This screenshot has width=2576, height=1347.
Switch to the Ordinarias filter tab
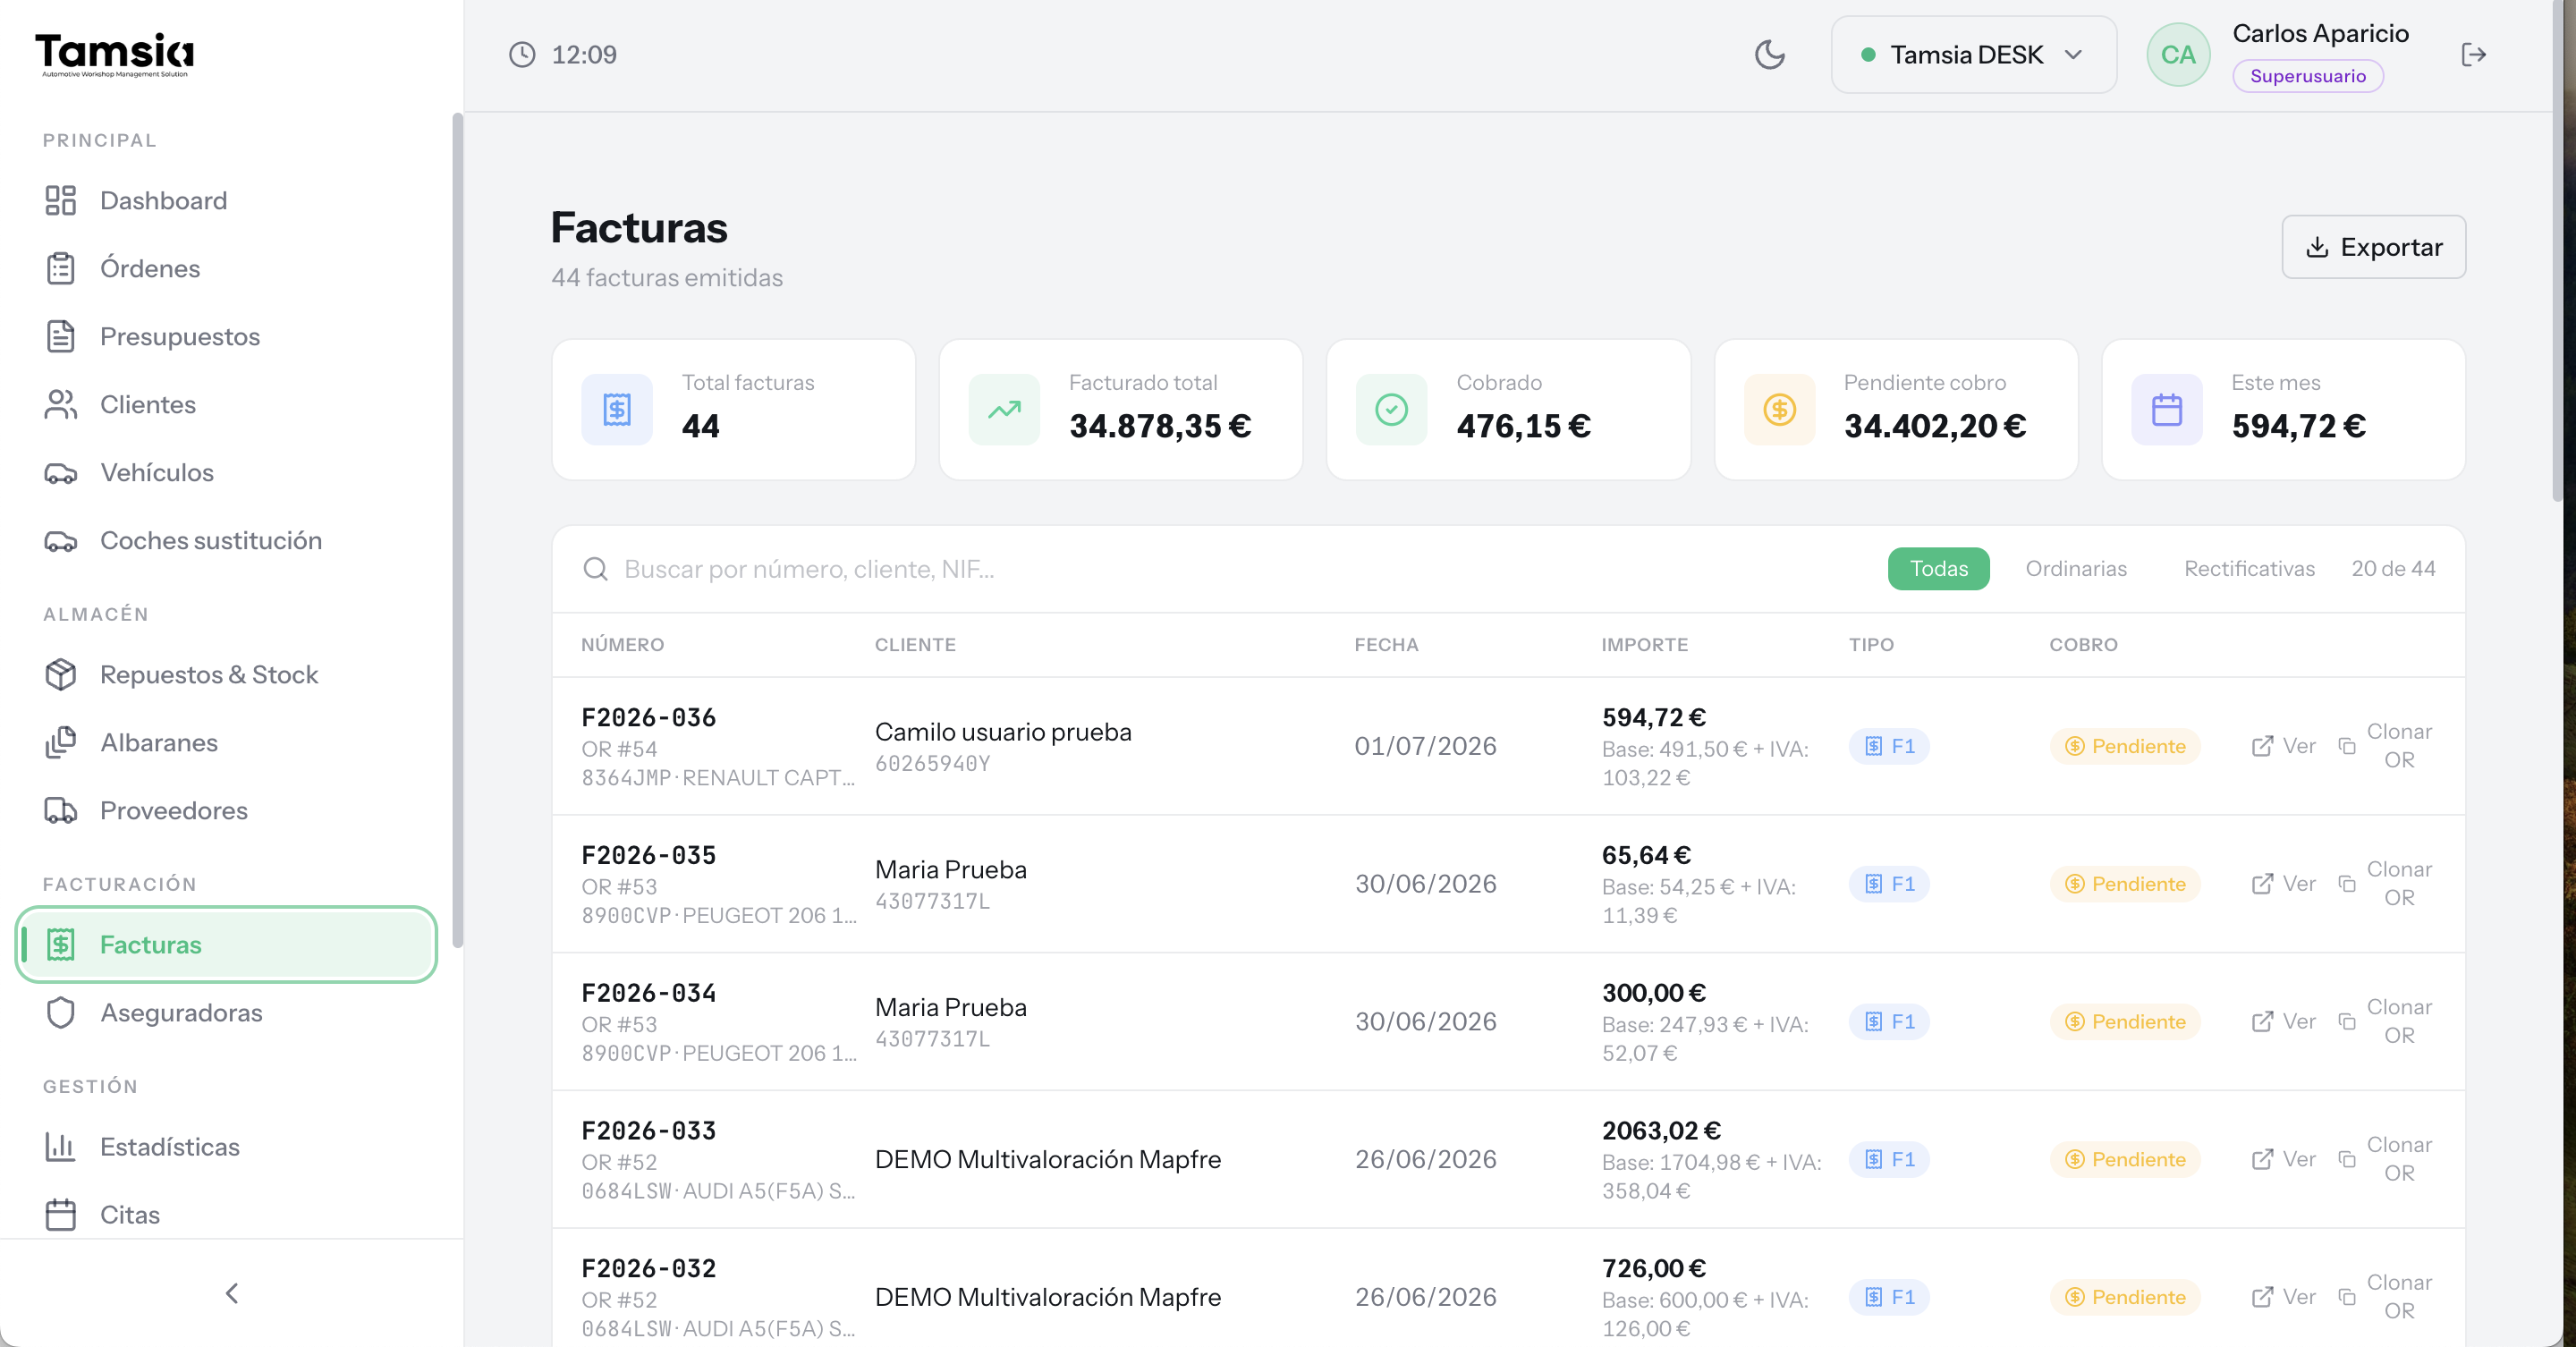(x=2076, y=568)
